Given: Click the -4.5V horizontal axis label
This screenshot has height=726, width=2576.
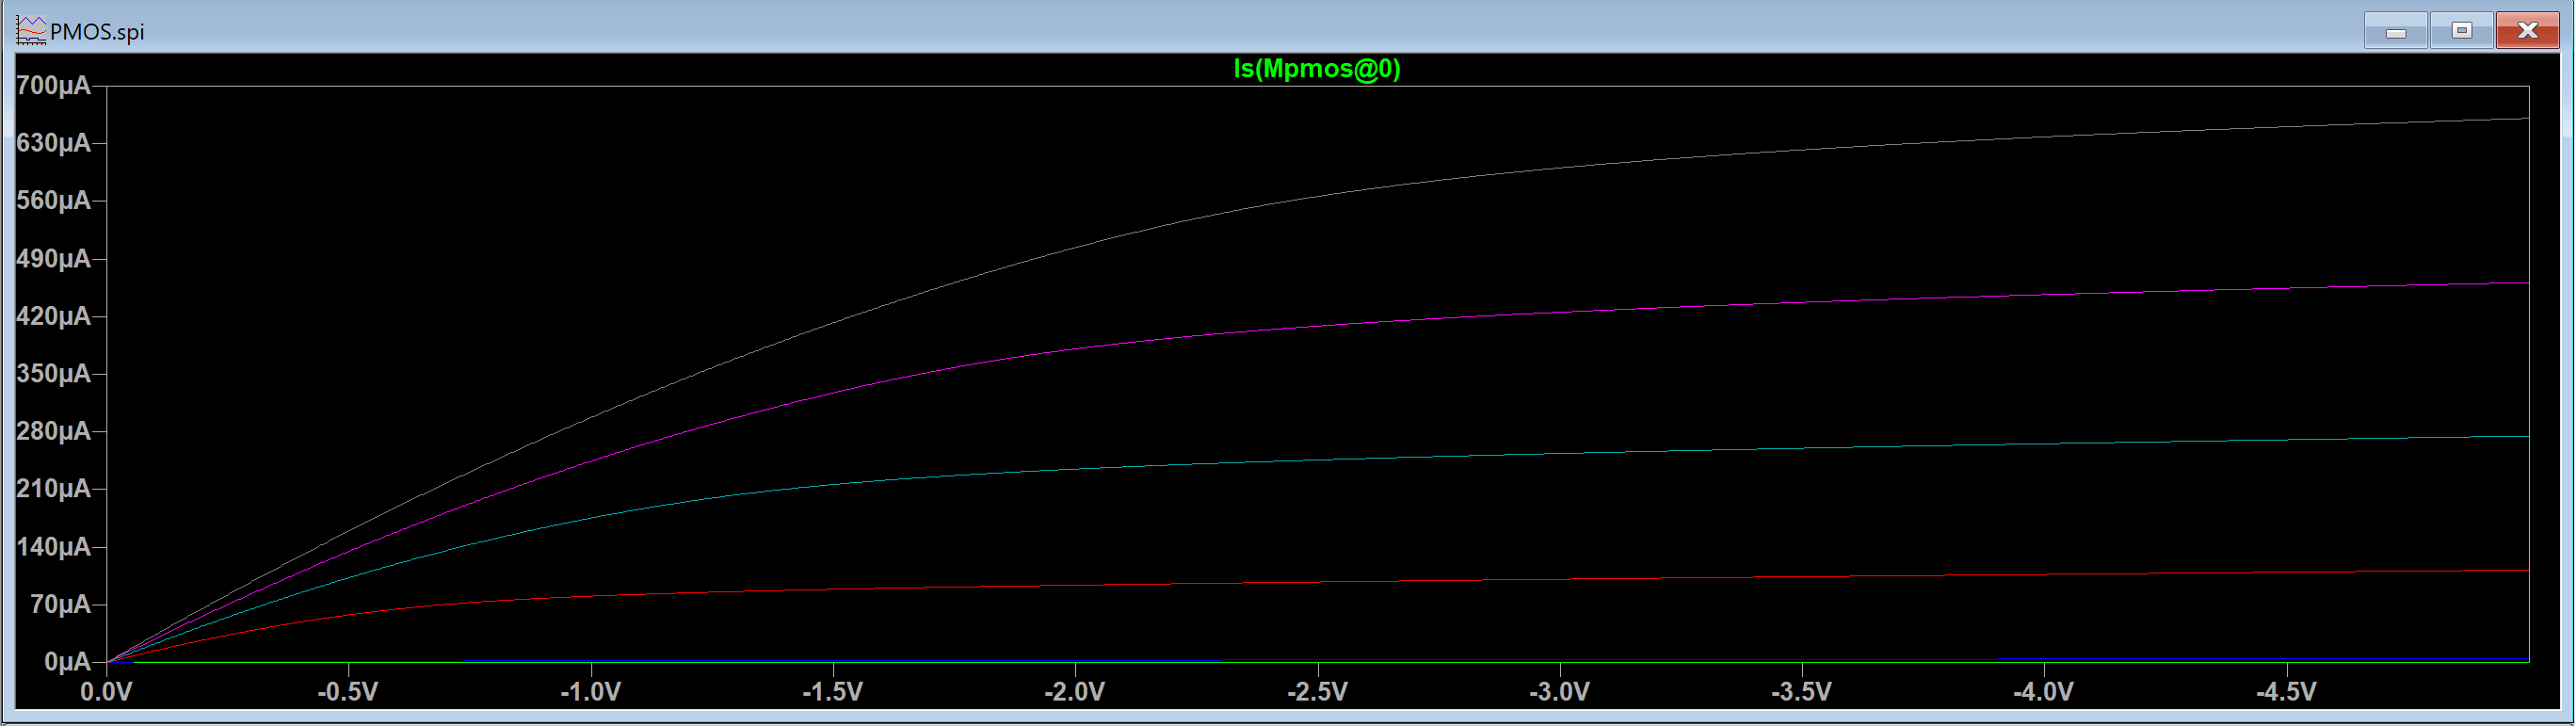Looking at the screenshot, I should (x=2286, y=692).
